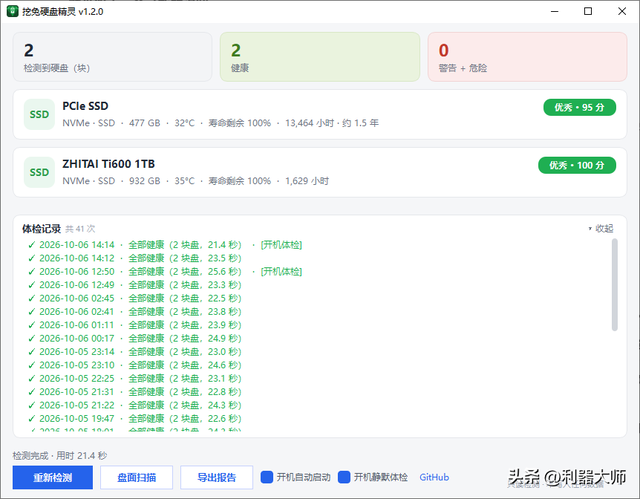Viewport: 640px width, 499px height.
Task: Click the 优秀 · 100 分 score badge
Action: point(577,166)
